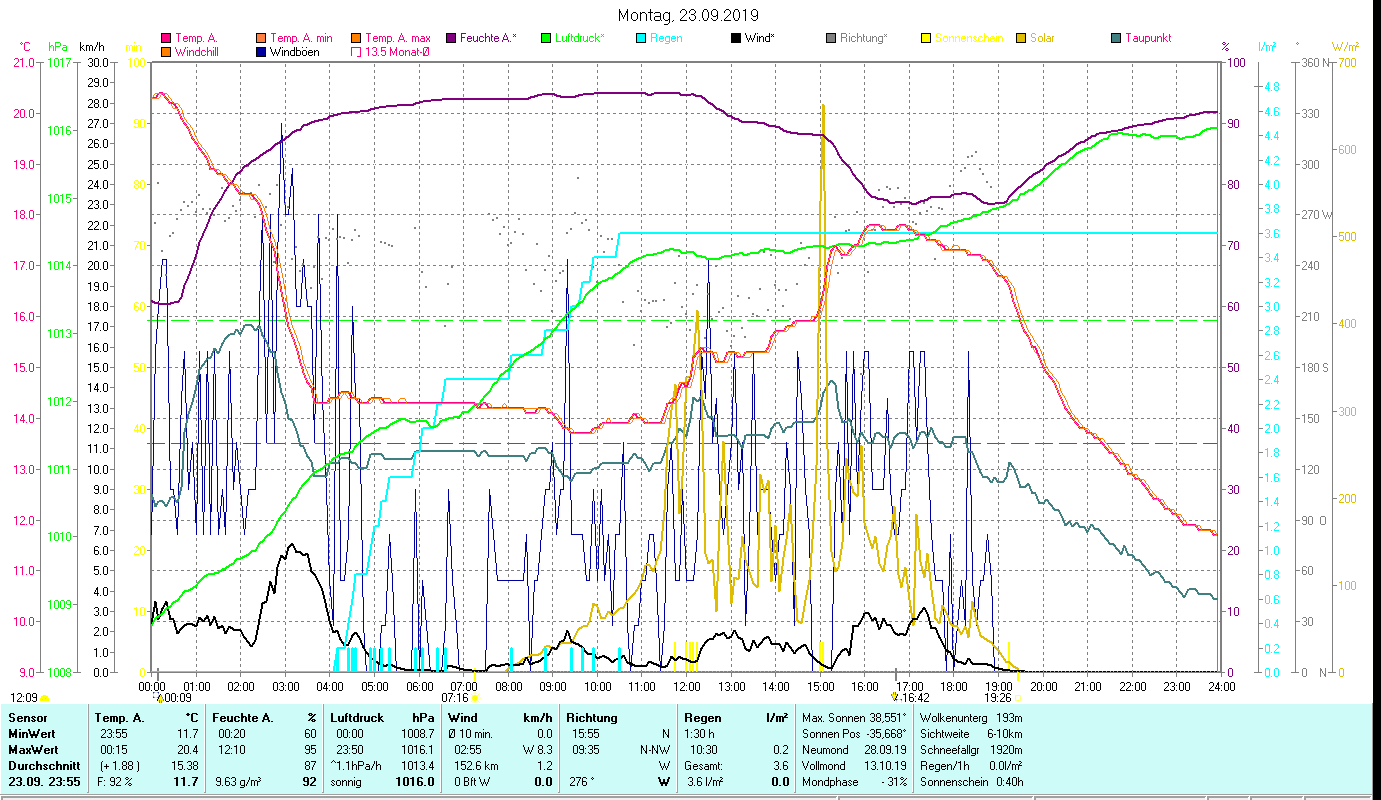1381x800 pixels.
Task: Click the 'Durchschnitt' row label
Action: tap(42, 765)
